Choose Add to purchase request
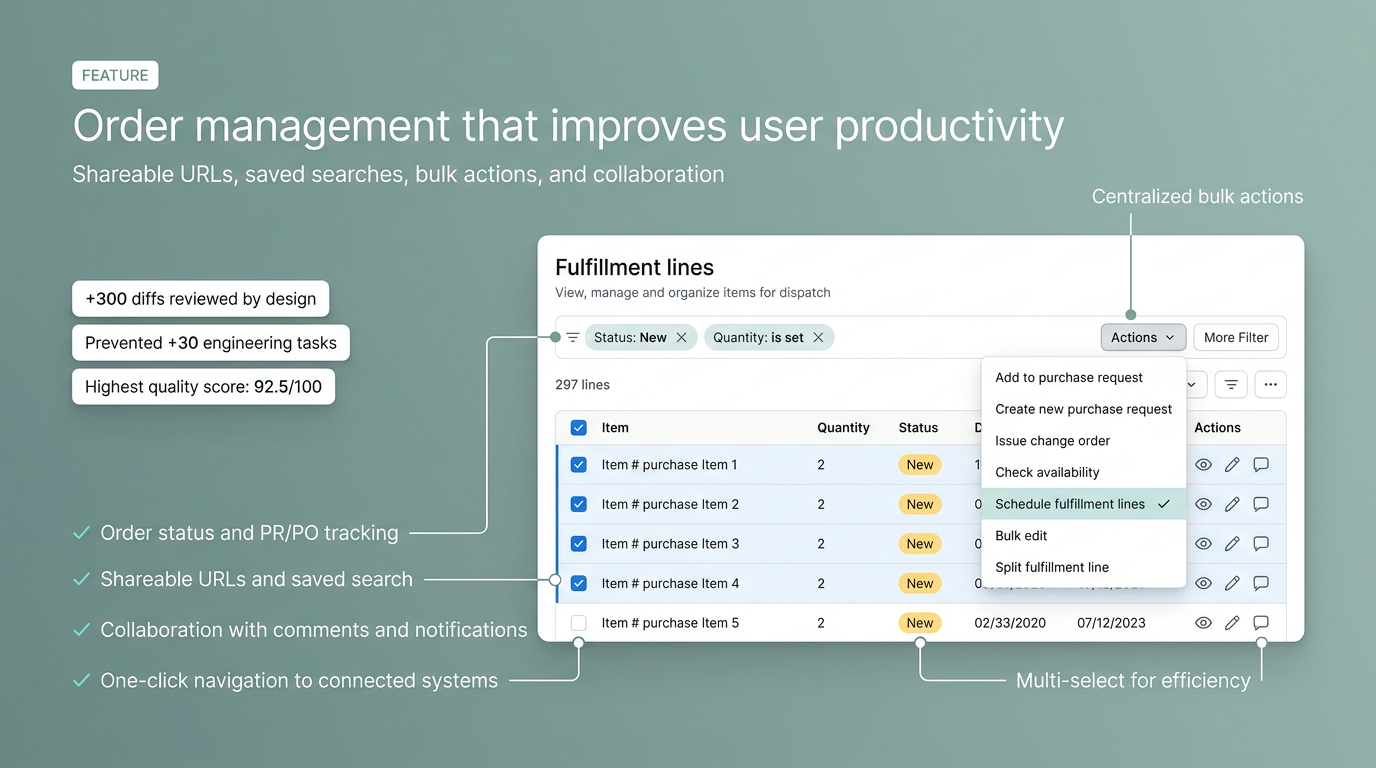The width and height of the screenshot is (1376, 768). click(x=1084, y=378)
